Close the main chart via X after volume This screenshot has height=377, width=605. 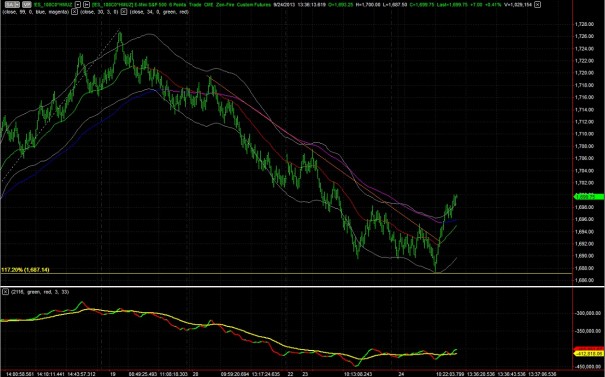537,5
